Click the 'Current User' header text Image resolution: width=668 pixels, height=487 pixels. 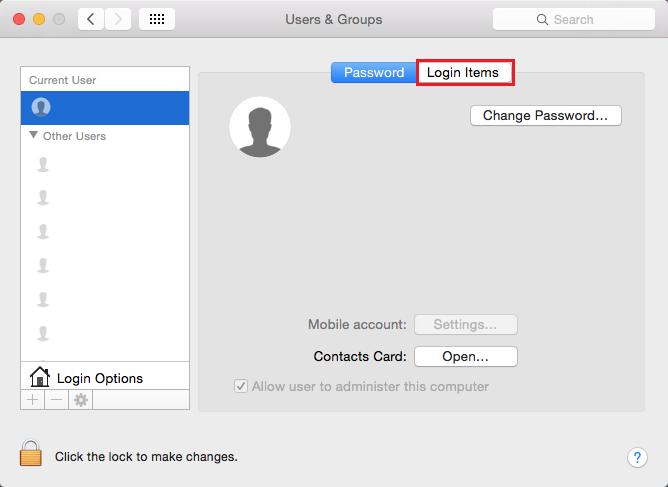tap(62, 80)
